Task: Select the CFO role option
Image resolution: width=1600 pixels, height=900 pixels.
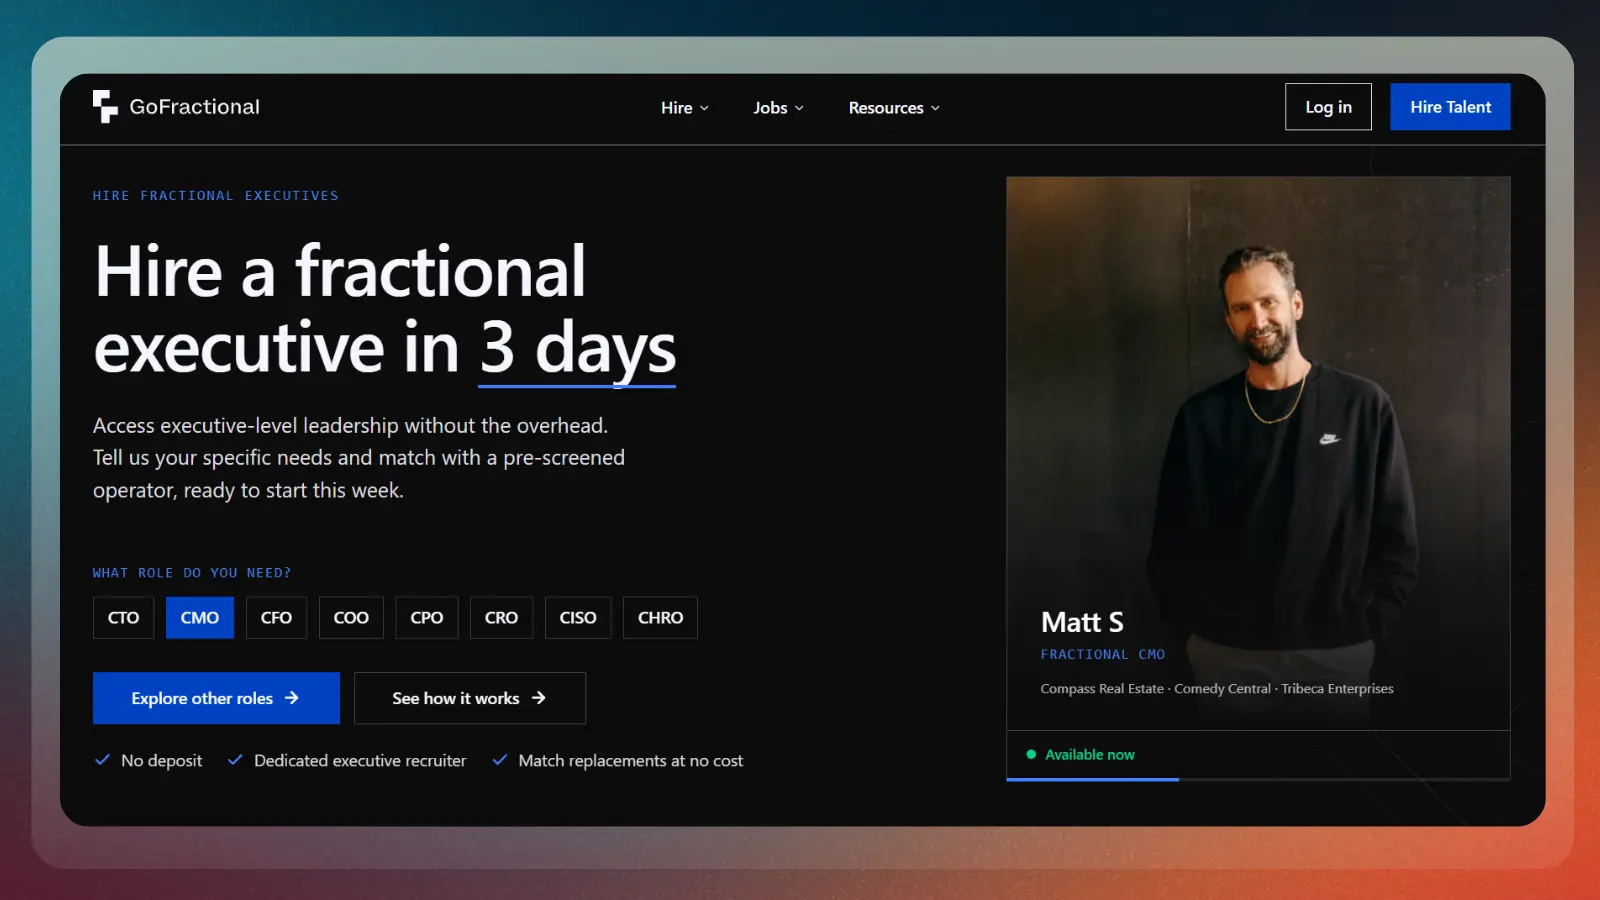Action: tap(276, 618)
